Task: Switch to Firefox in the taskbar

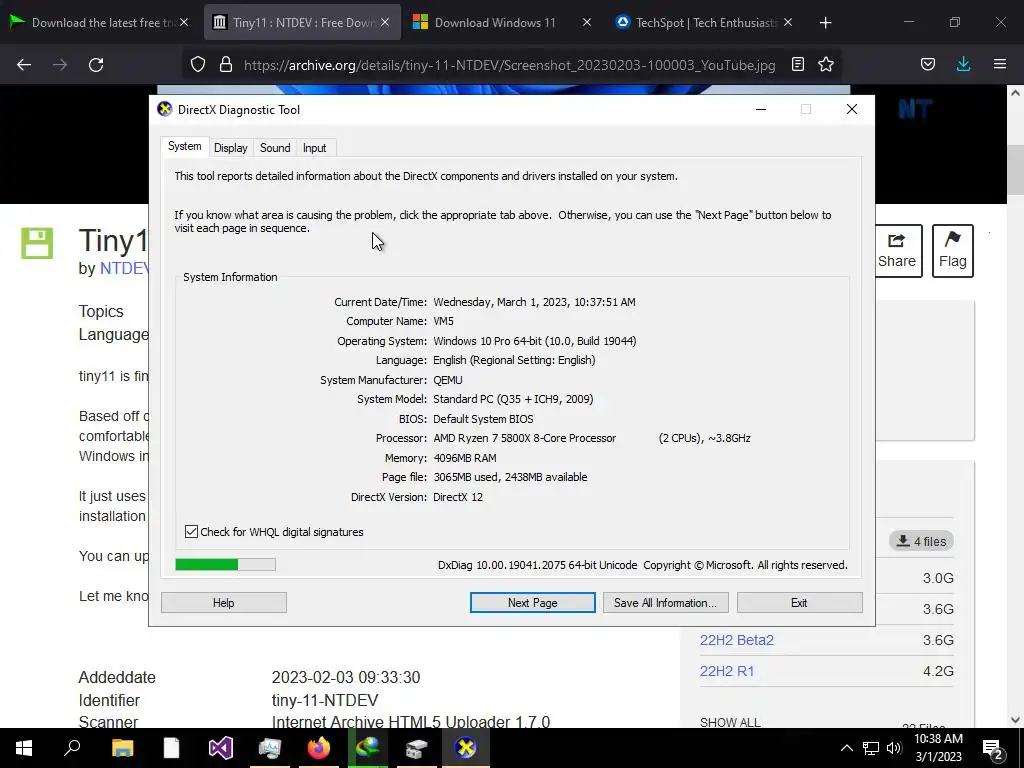Action: (x=319, y=748)
